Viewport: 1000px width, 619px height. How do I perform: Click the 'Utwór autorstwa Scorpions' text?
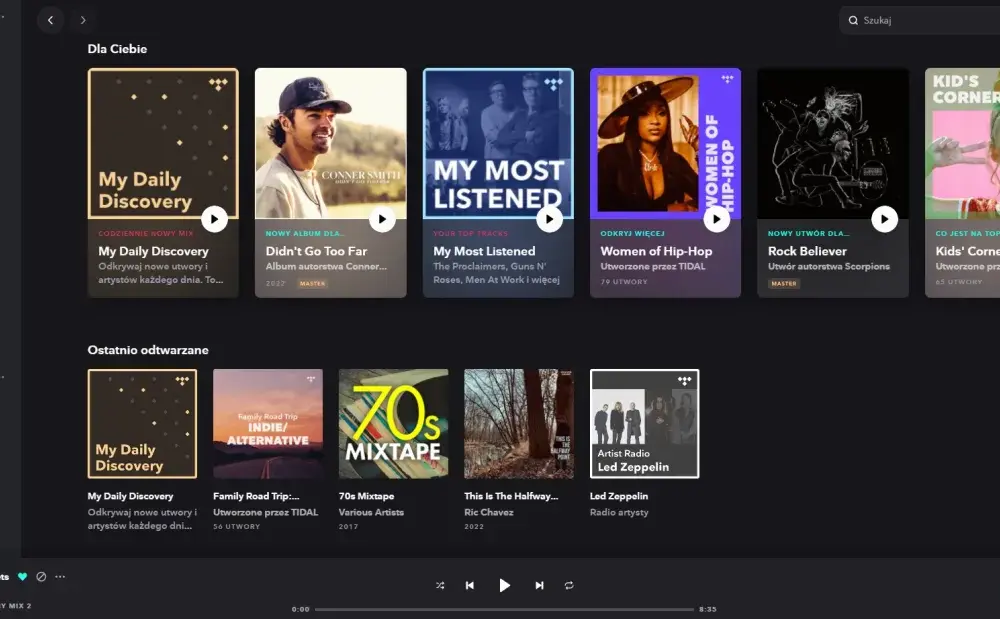828,266
